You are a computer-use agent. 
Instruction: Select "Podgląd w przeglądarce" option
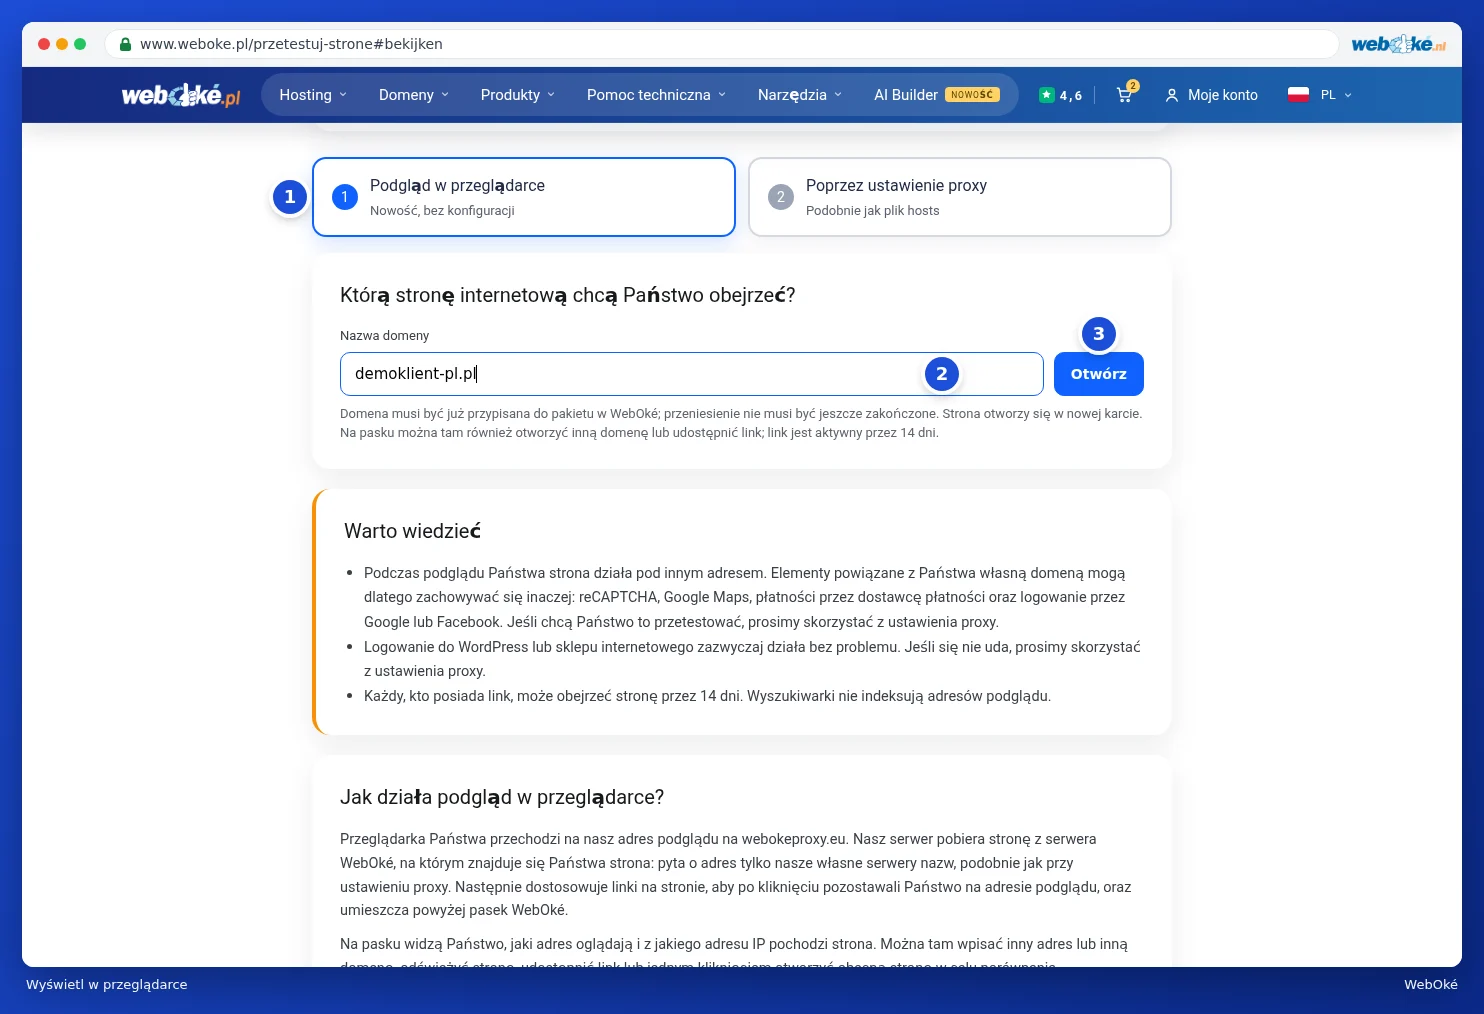pos(524,197)
